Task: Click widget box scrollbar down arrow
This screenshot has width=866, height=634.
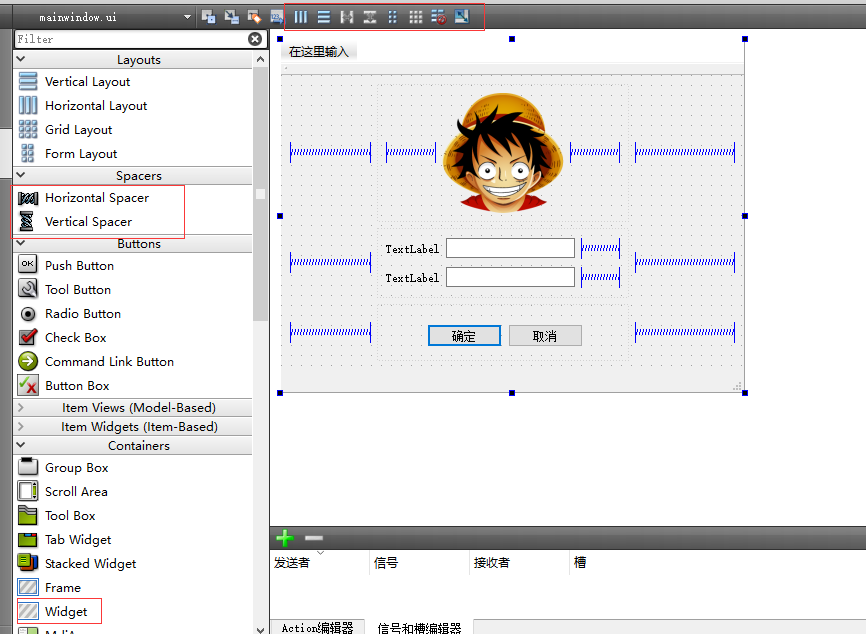Action: [260, 629]
